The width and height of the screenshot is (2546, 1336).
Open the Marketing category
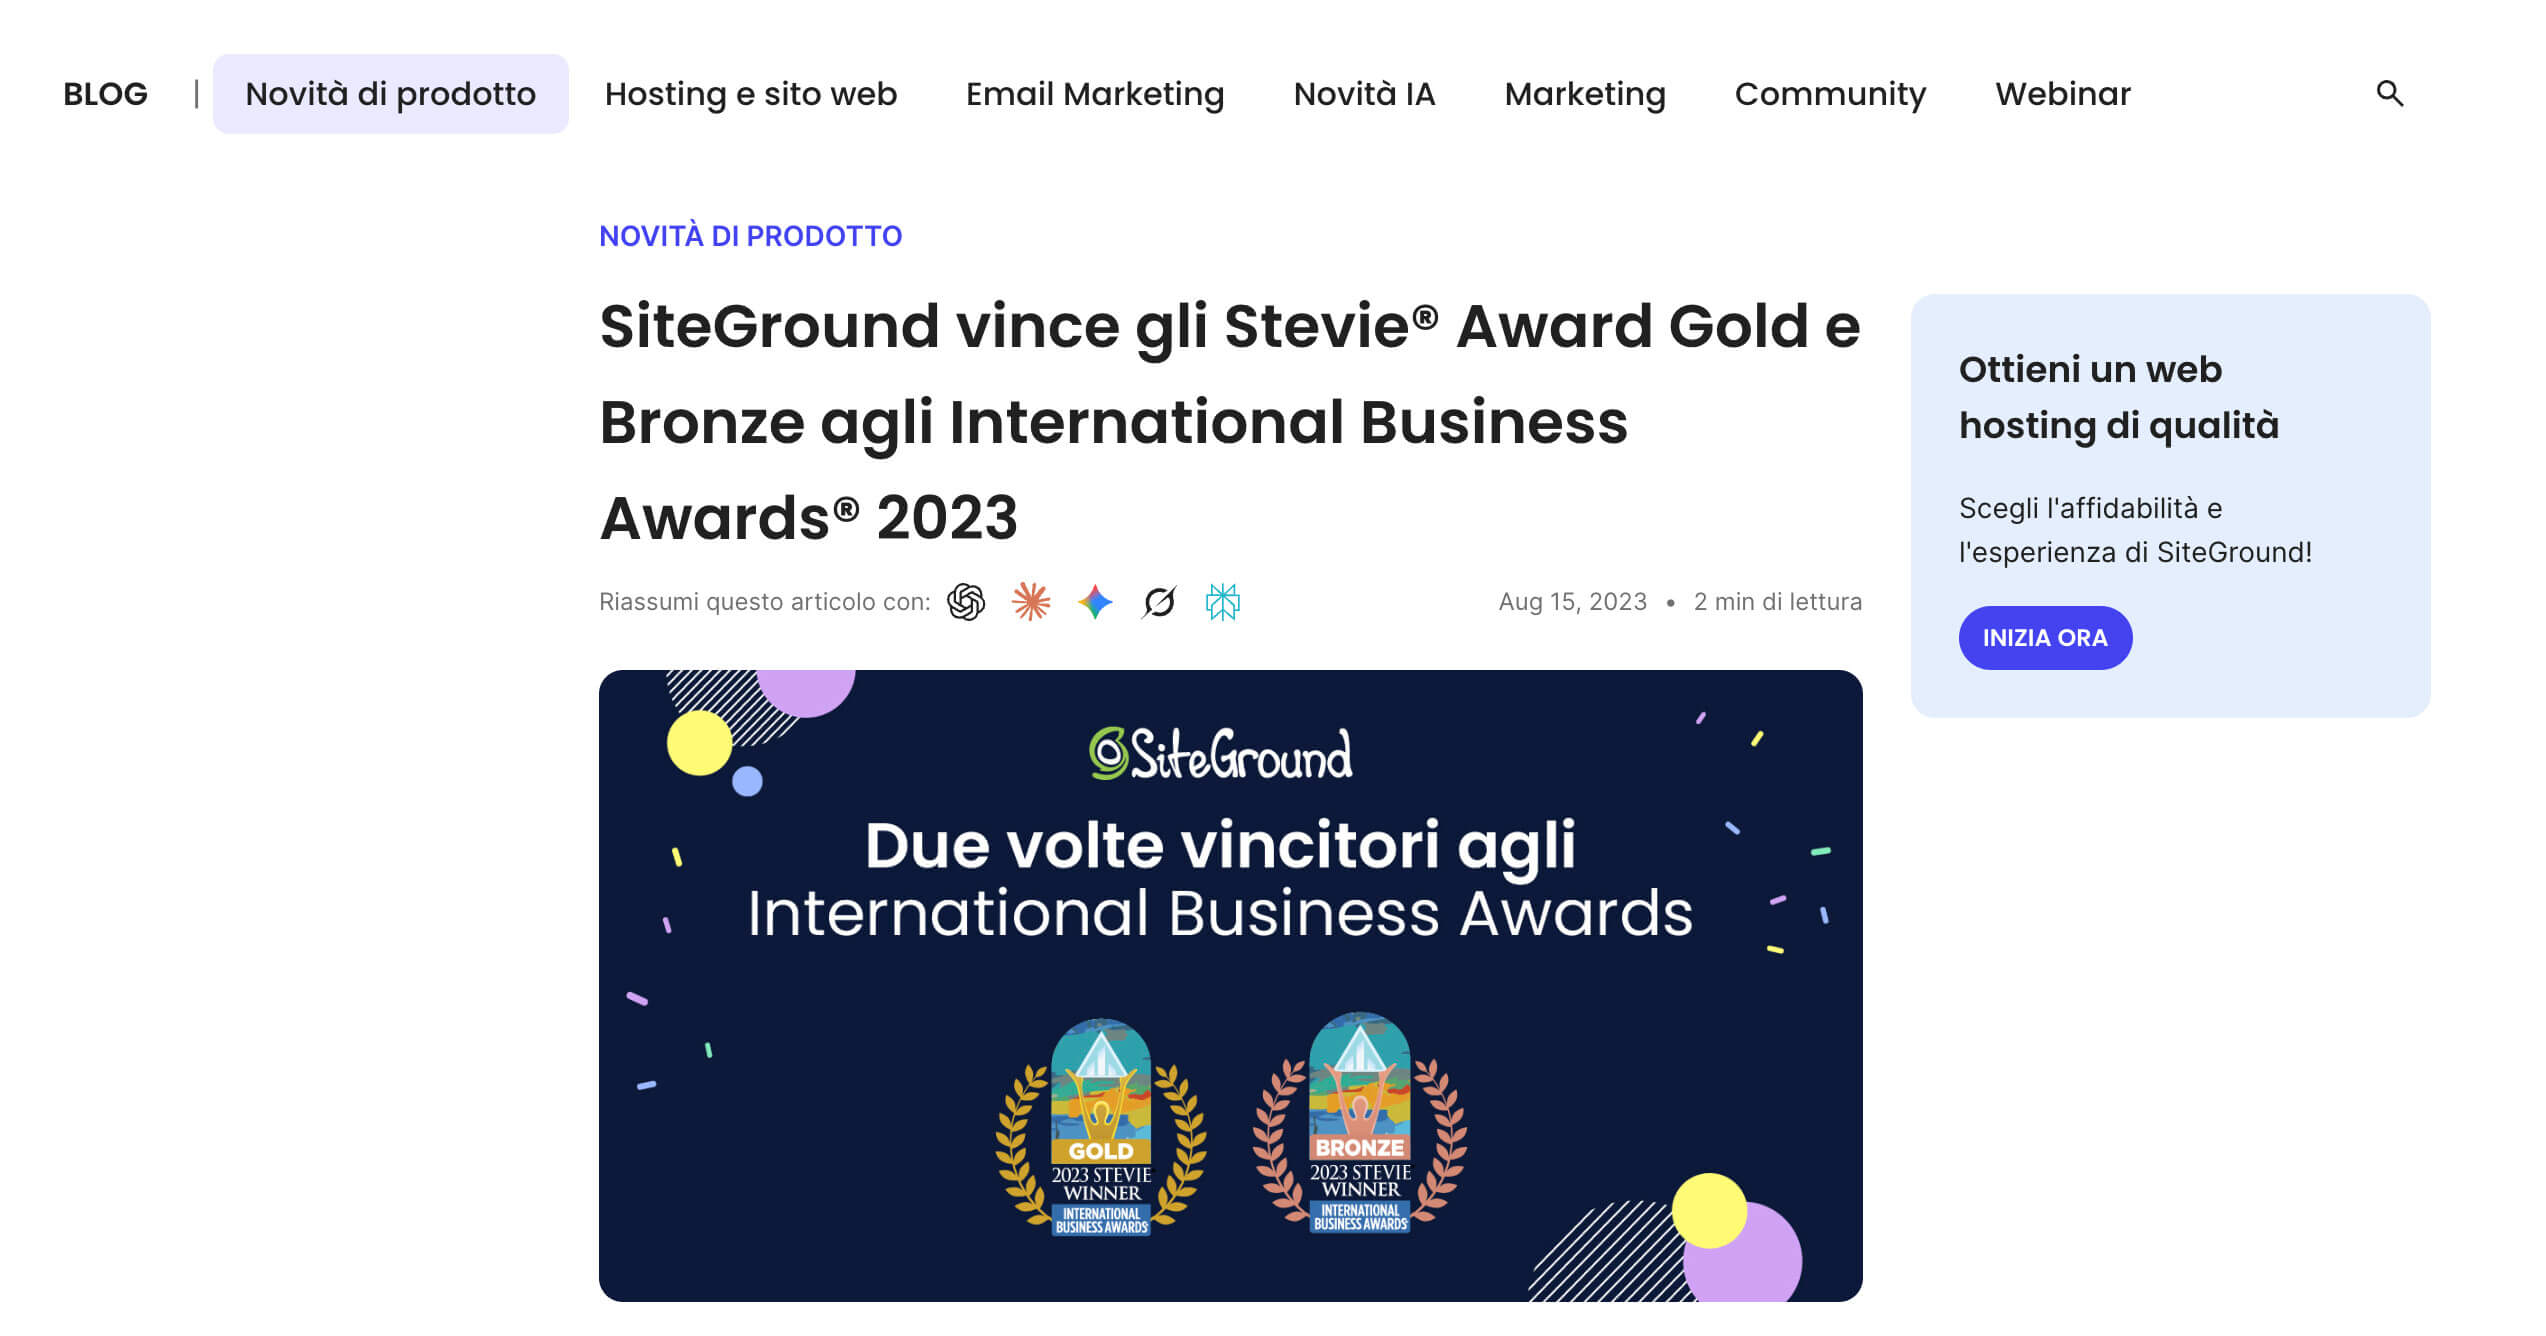click(x=1585, y=93)
